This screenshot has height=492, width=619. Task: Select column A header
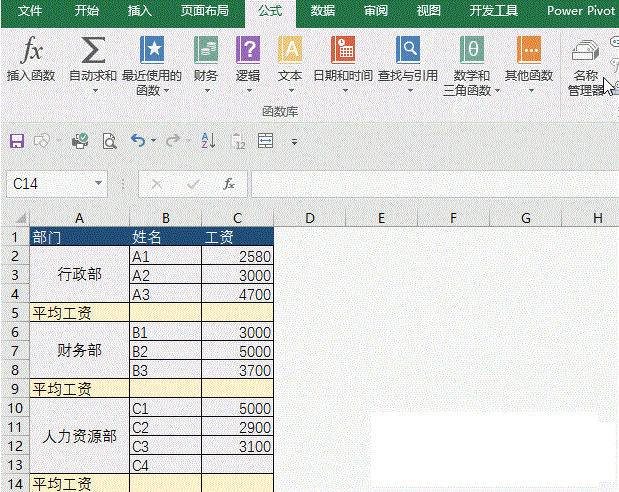[80, 218]
